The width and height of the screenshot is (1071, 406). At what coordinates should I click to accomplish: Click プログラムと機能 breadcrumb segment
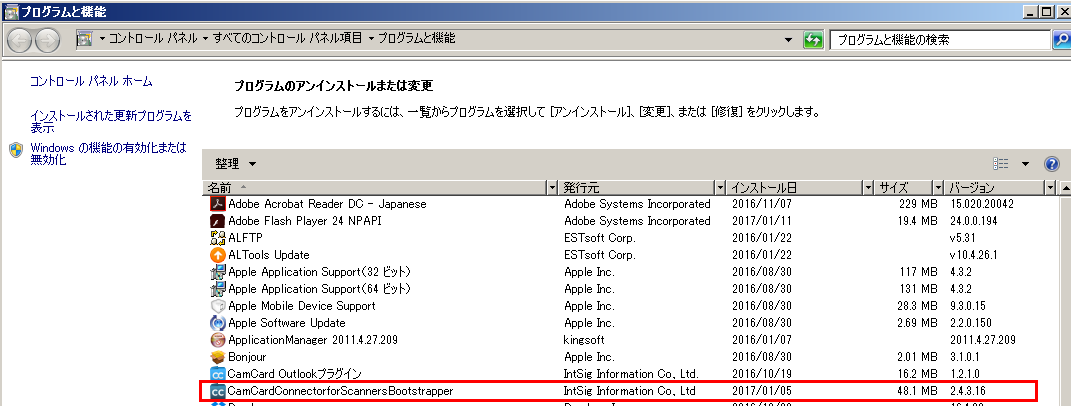417,39
